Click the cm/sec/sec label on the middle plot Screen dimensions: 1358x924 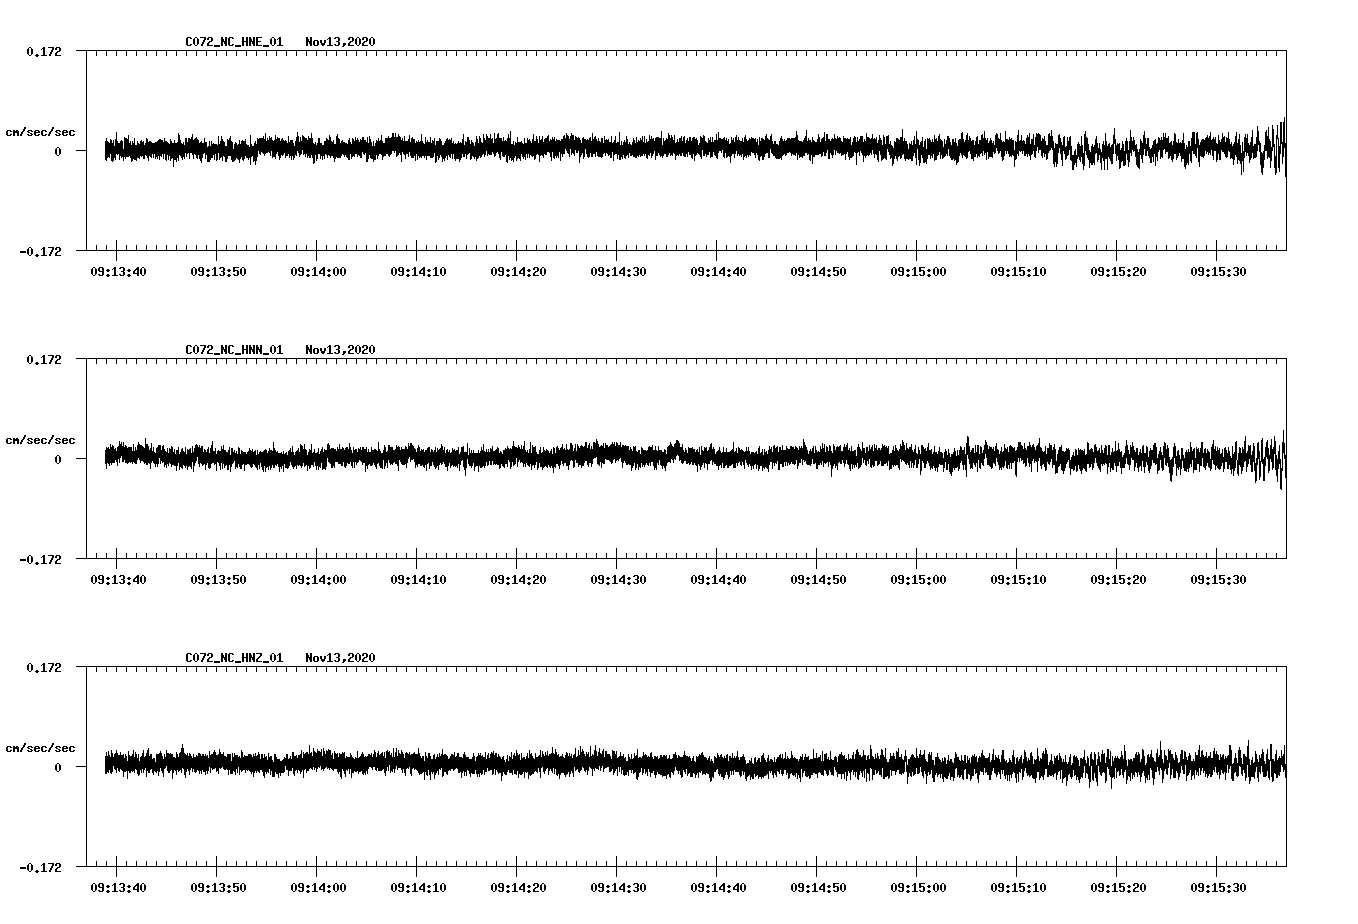click(x=41, y=439)
